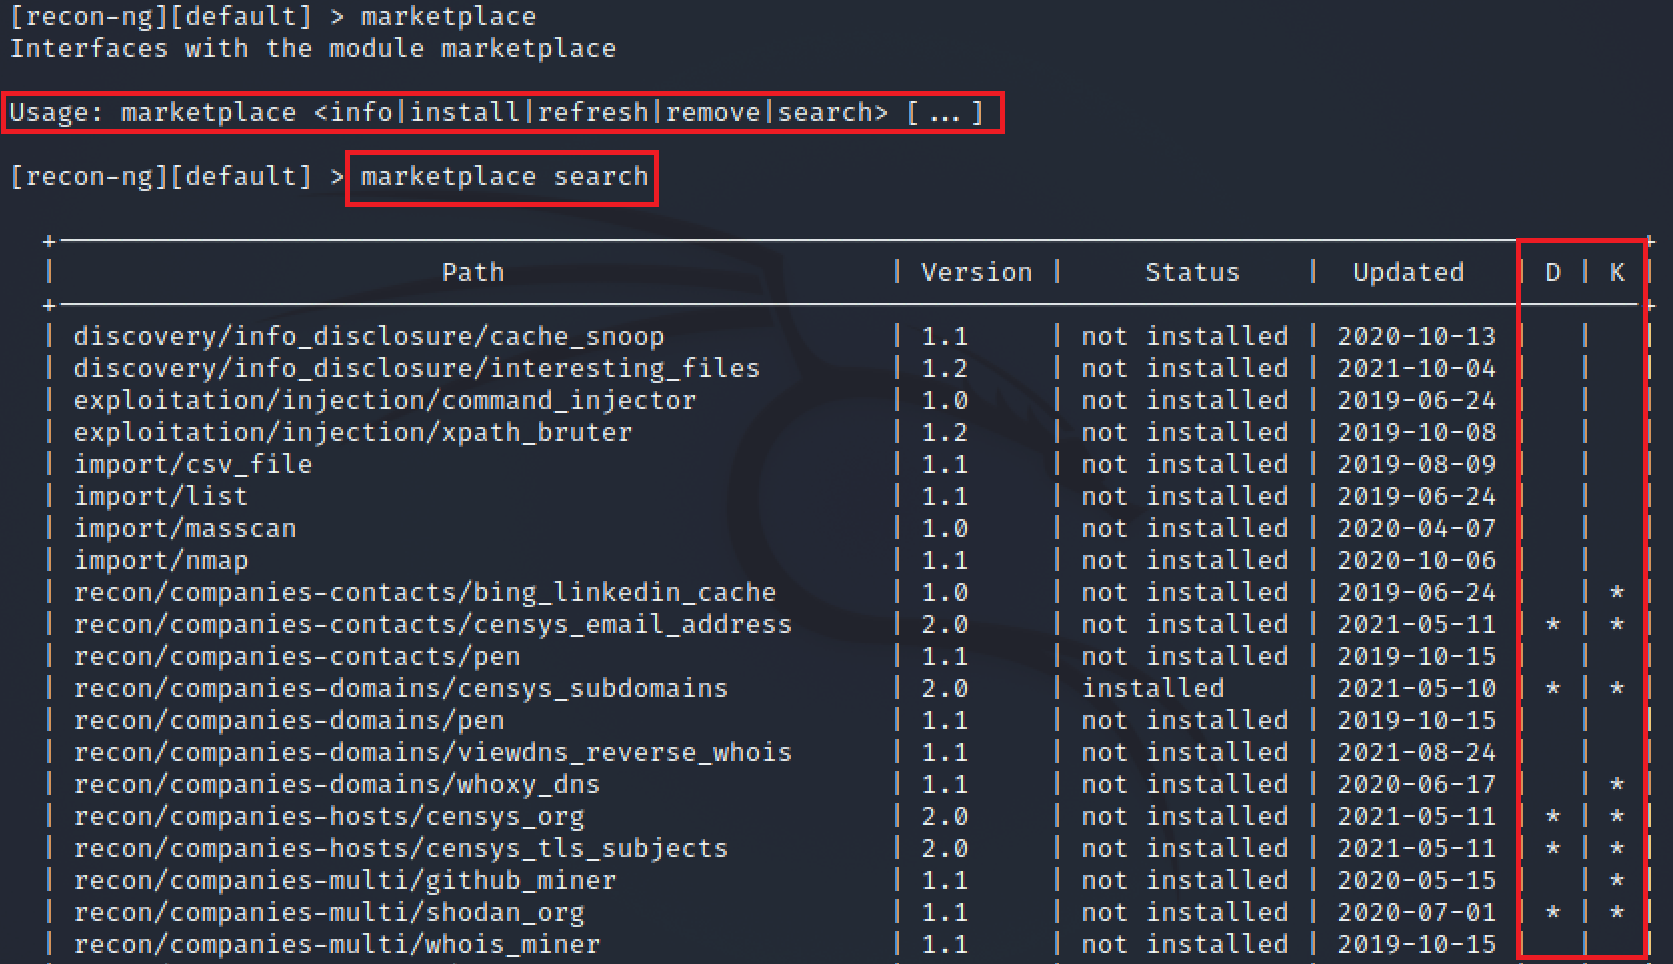
Task: Click the K column header
Action: pyautogui.click(x=1617, y=271)
